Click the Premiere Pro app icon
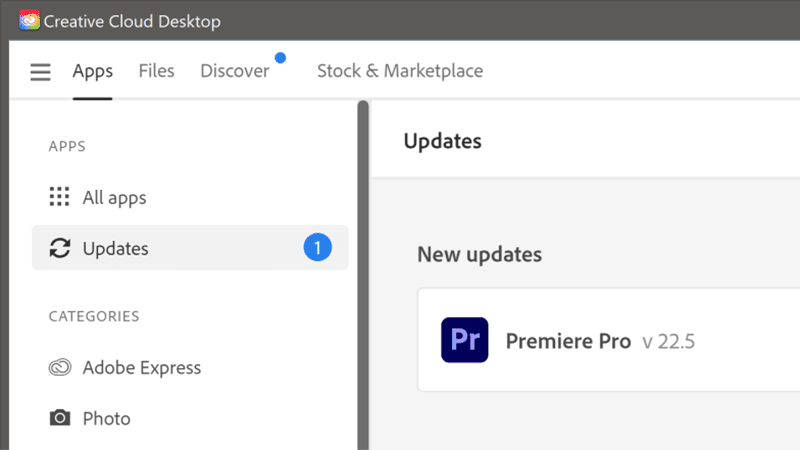The height and width of the screenshot is (450, 800). [x=464, y=340]
